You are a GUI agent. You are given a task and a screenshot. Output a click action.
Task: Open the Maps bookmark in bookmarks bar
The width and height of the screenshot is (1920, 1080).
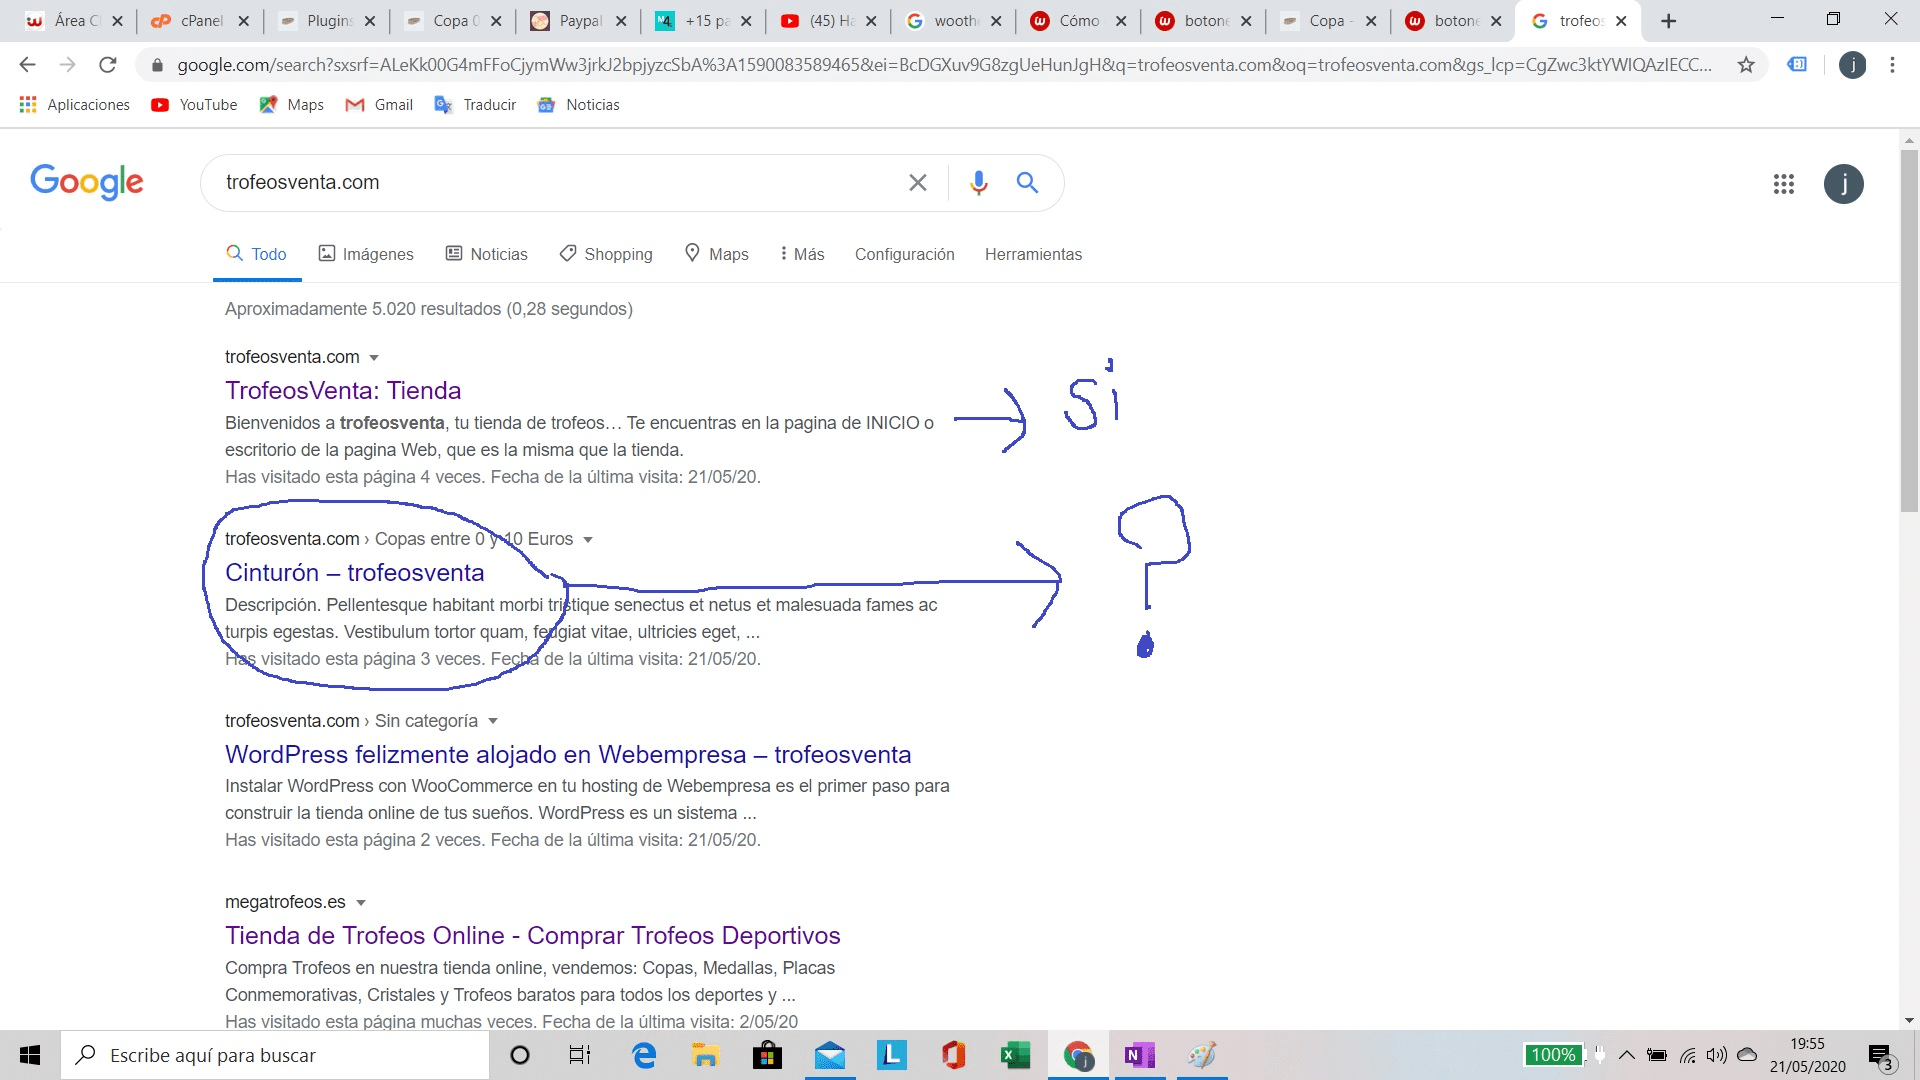pyautogui.click(x=291, y=105)
